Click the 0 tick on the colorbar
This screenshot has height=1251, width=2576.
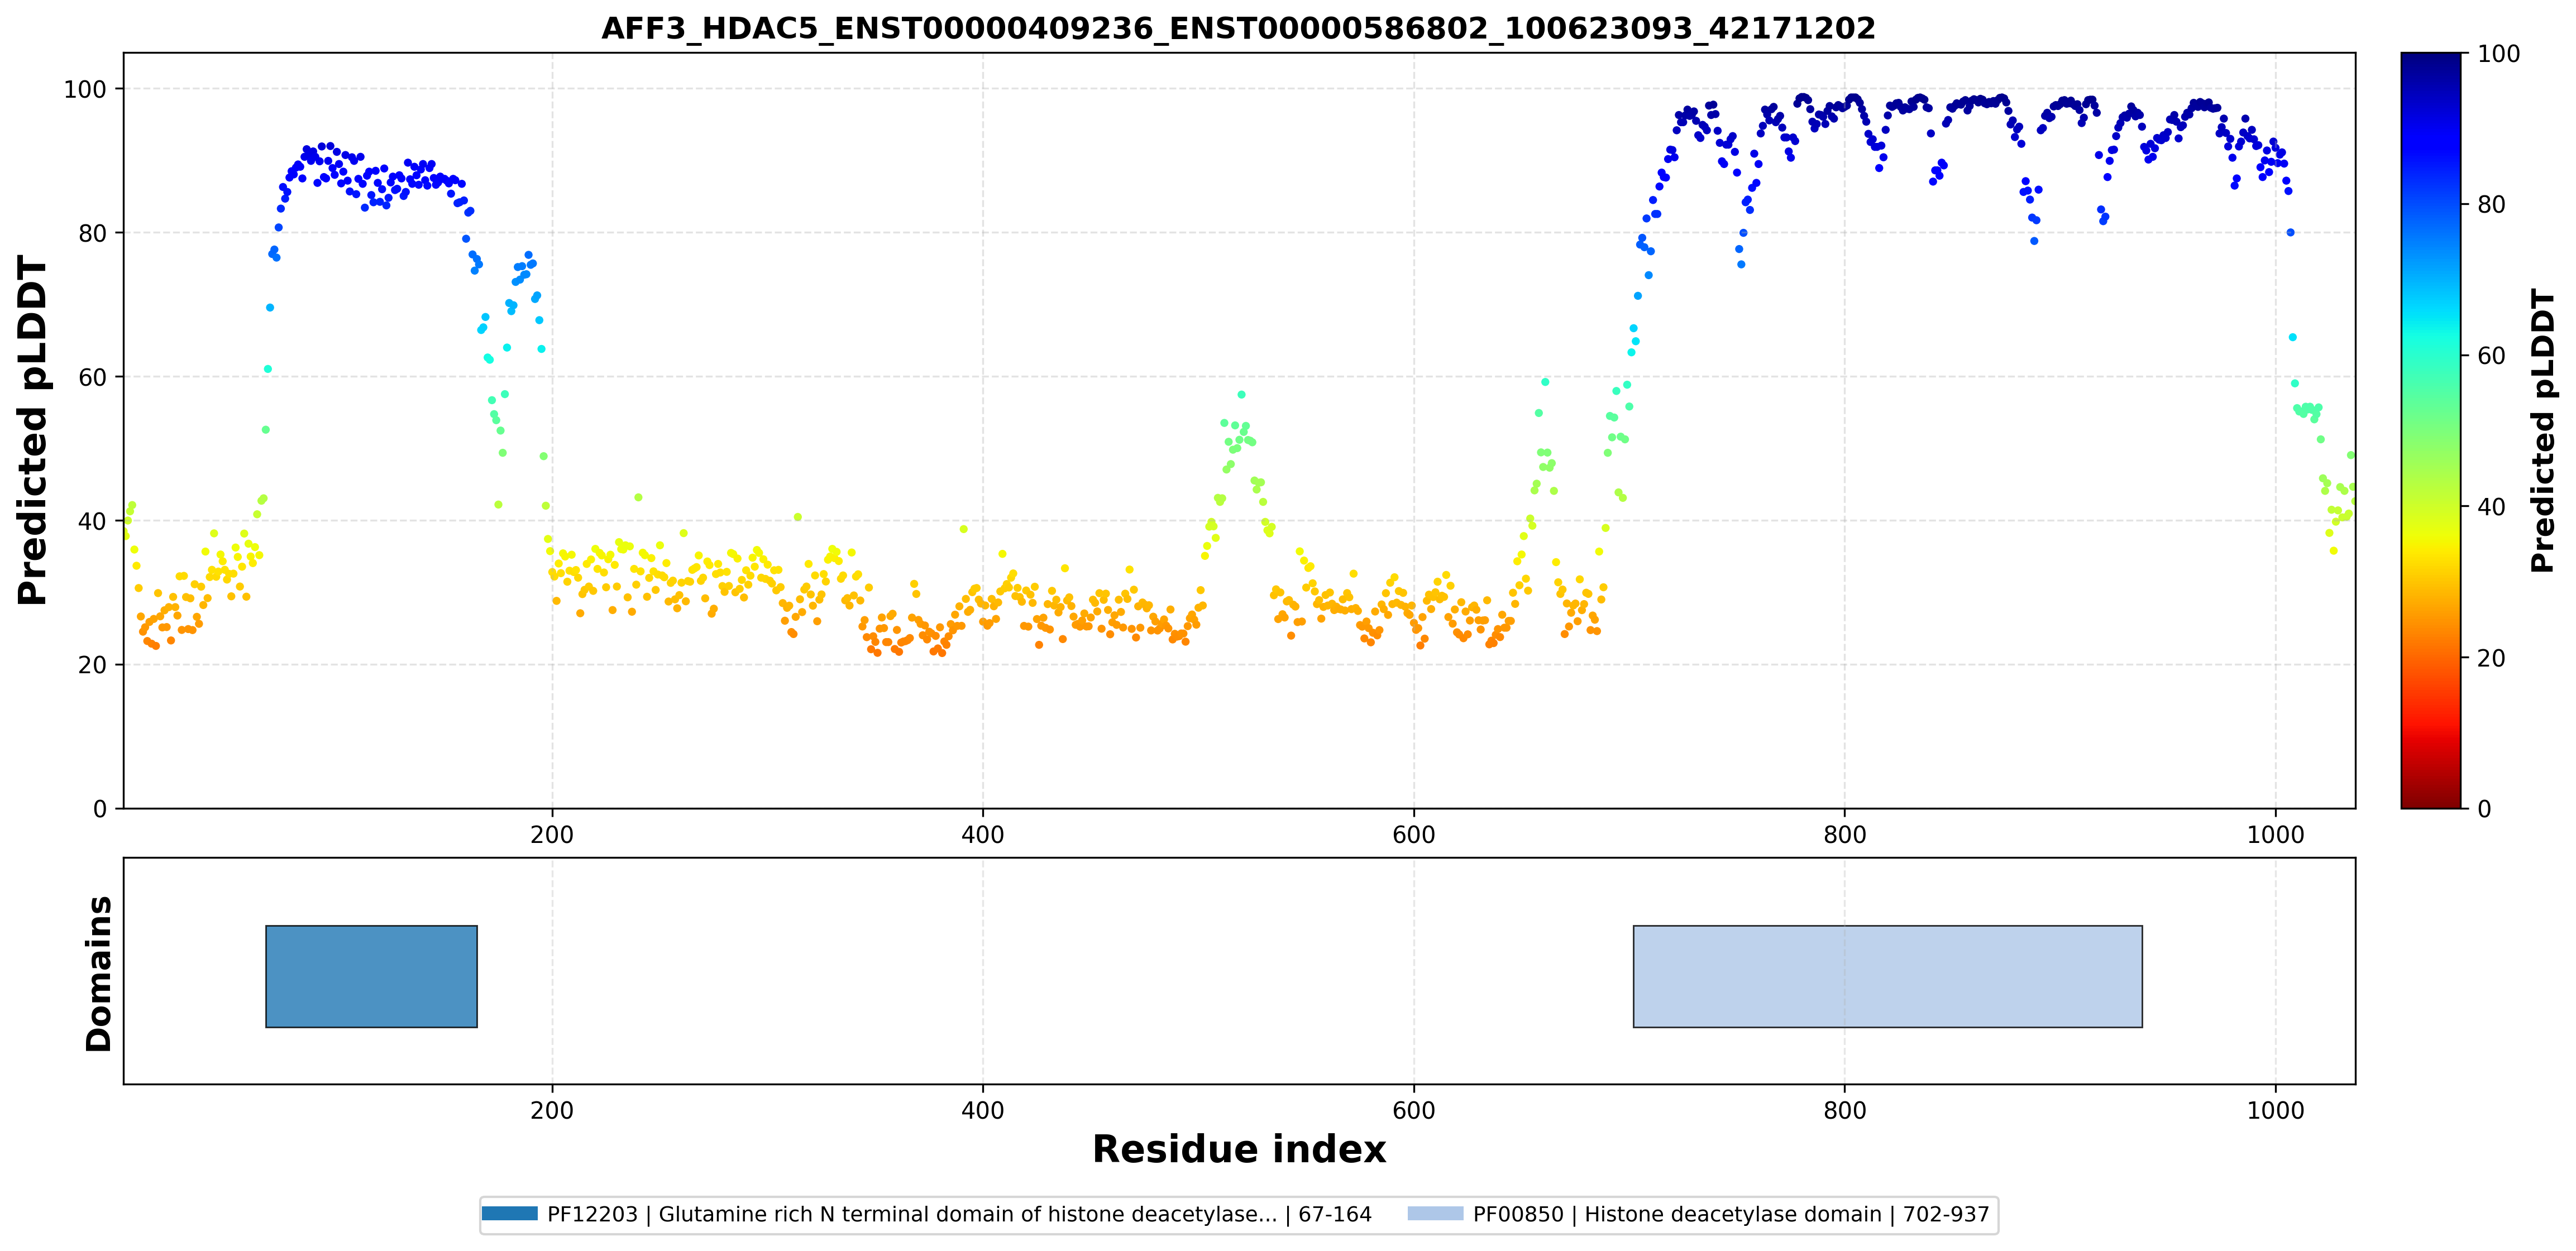[x=2484, y=809]
